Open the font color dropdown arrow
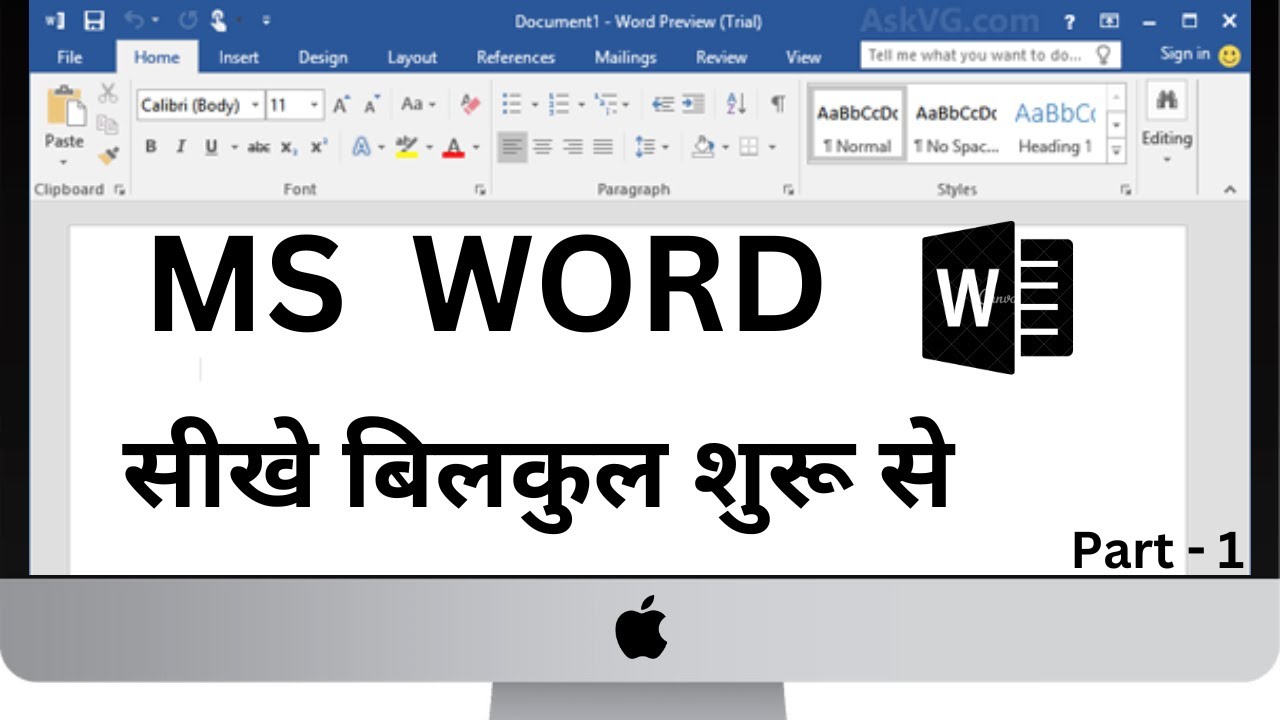 click(475, 147)
